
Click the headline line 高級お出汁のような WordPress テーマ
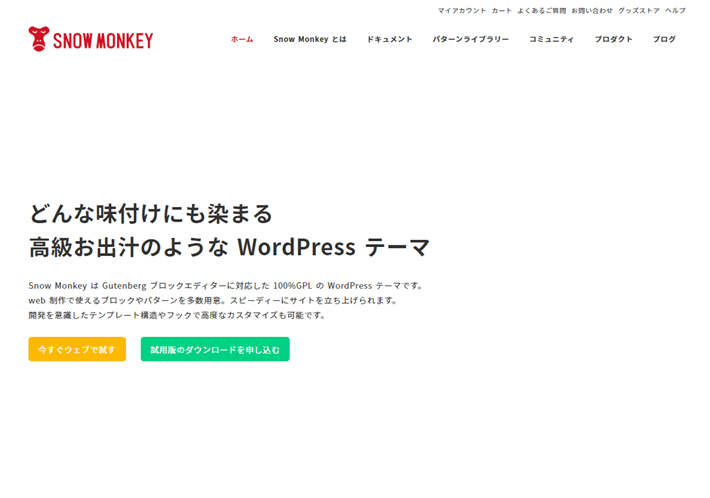click(229, 247)
